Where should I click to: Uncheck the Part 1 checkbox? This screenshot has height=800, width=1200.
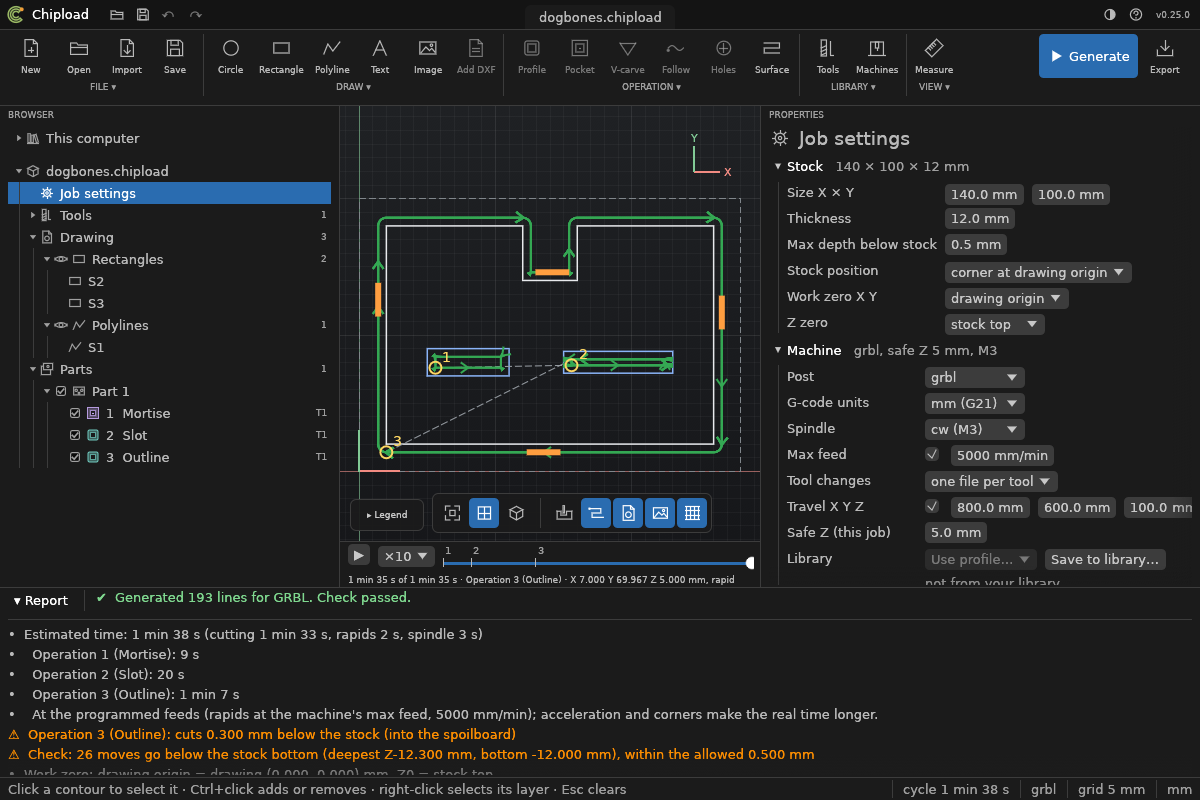[61, 391]
